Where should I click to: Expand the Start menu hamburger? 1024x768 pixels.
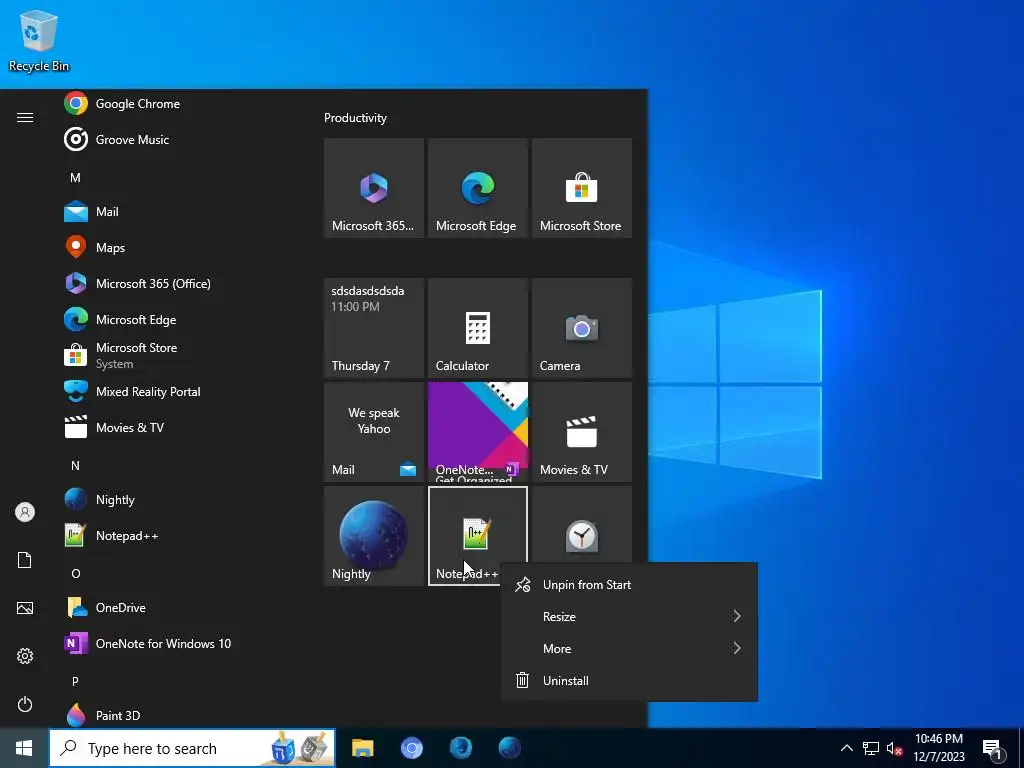point(25,118)
